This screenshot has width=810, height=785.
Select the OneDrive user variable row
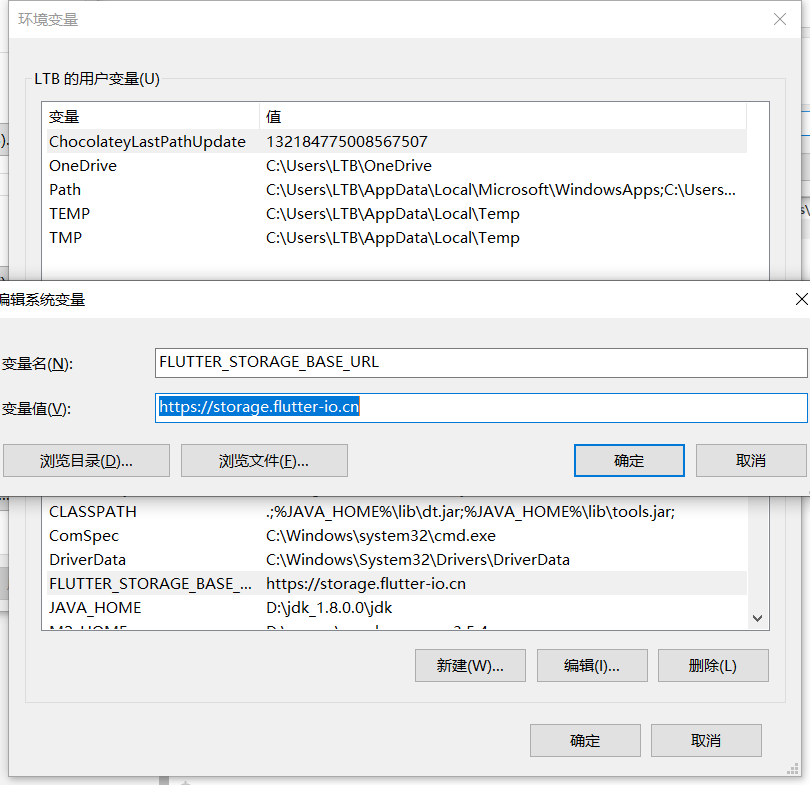coord(397,166)
